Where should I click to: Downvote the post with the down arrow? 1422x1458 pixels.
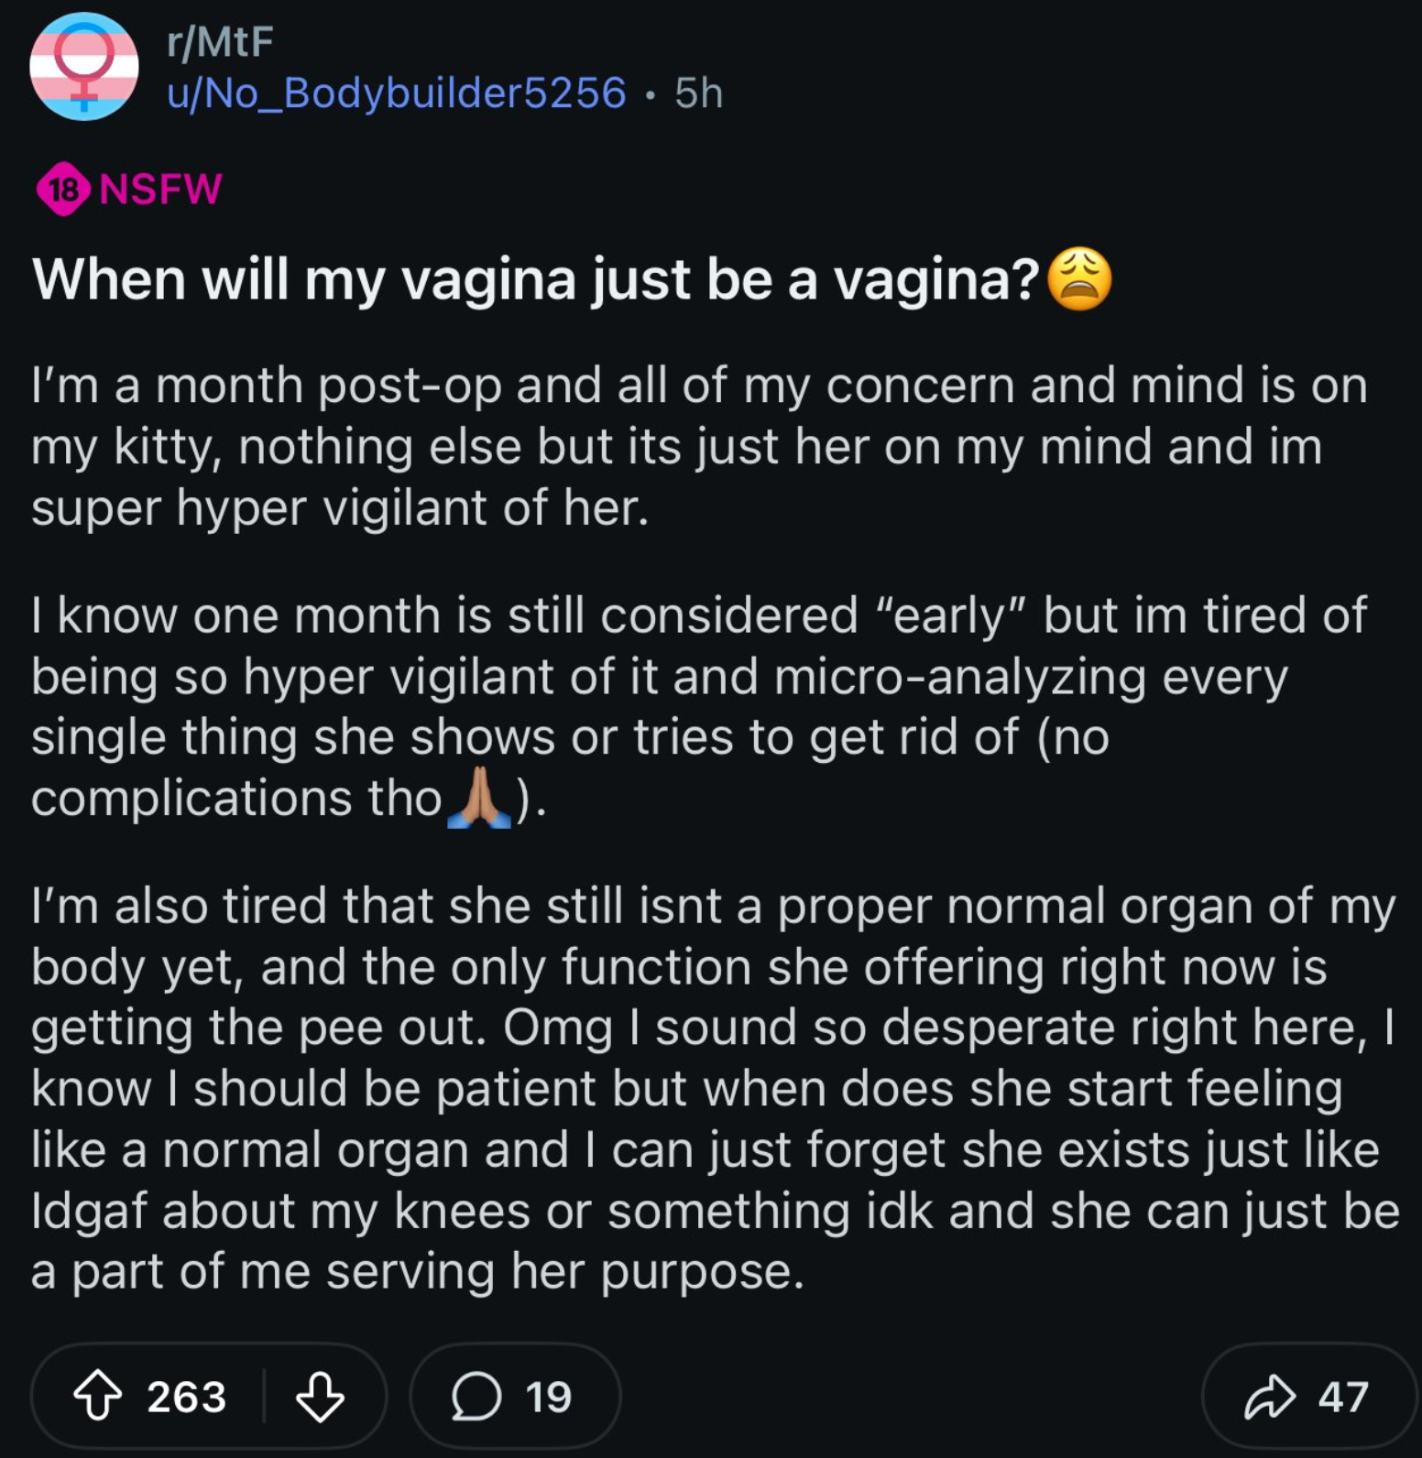[x=320, y=1395]
